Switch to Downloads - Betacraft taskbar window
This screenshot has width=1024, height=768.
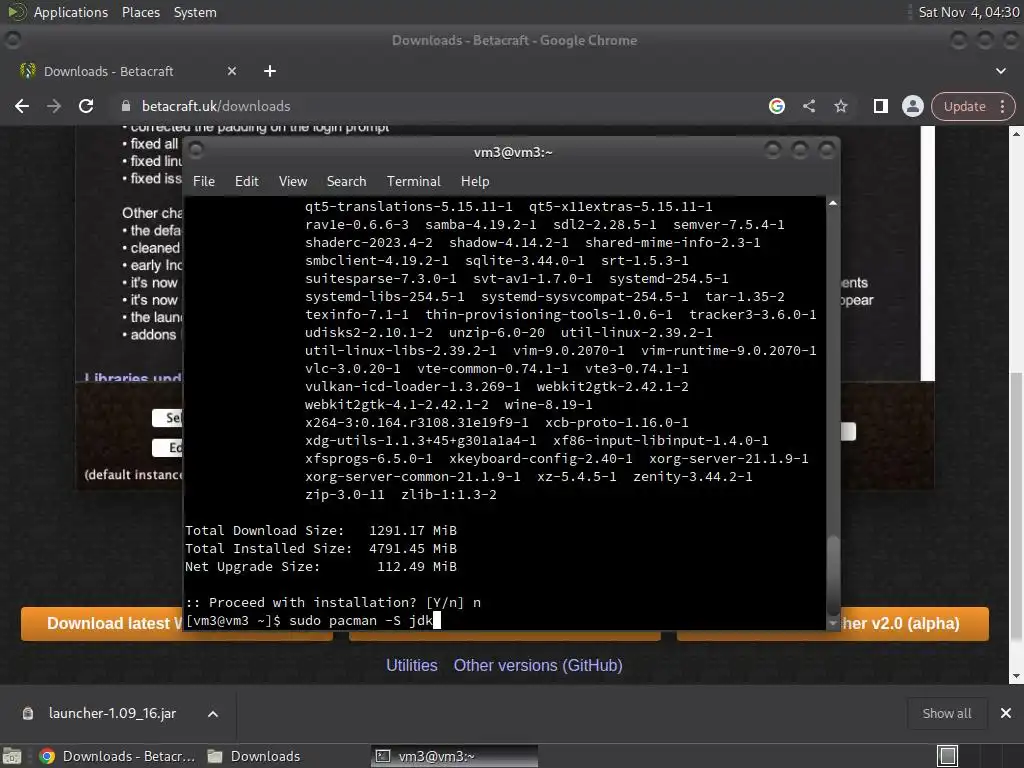tap(118, 756)
